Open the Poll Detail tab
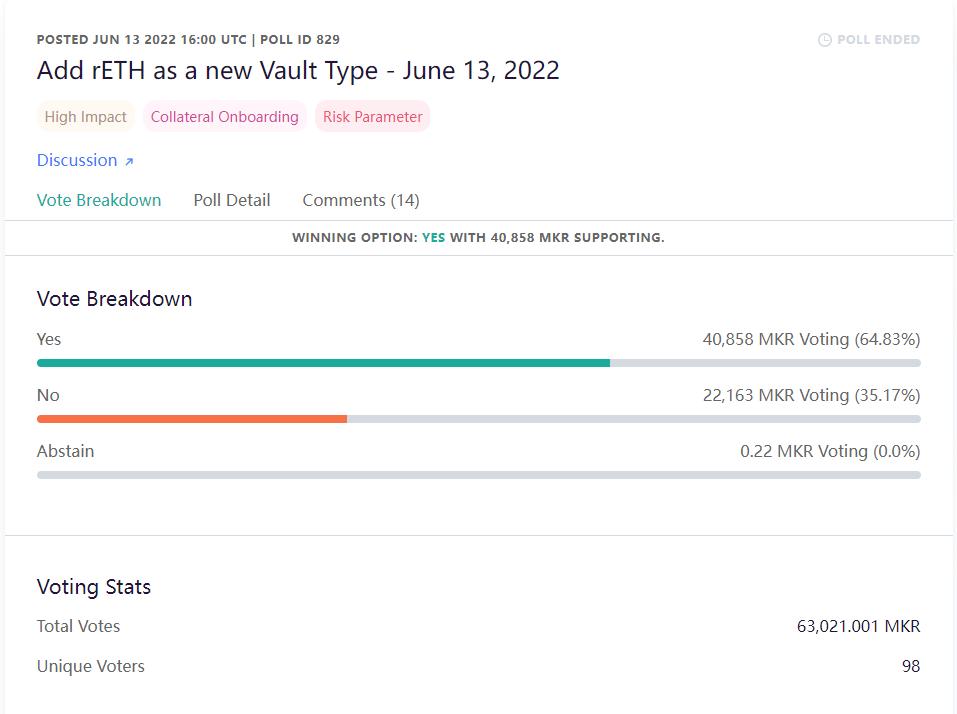This screenshot has width=957, height=714. click(x=232, y=200)
